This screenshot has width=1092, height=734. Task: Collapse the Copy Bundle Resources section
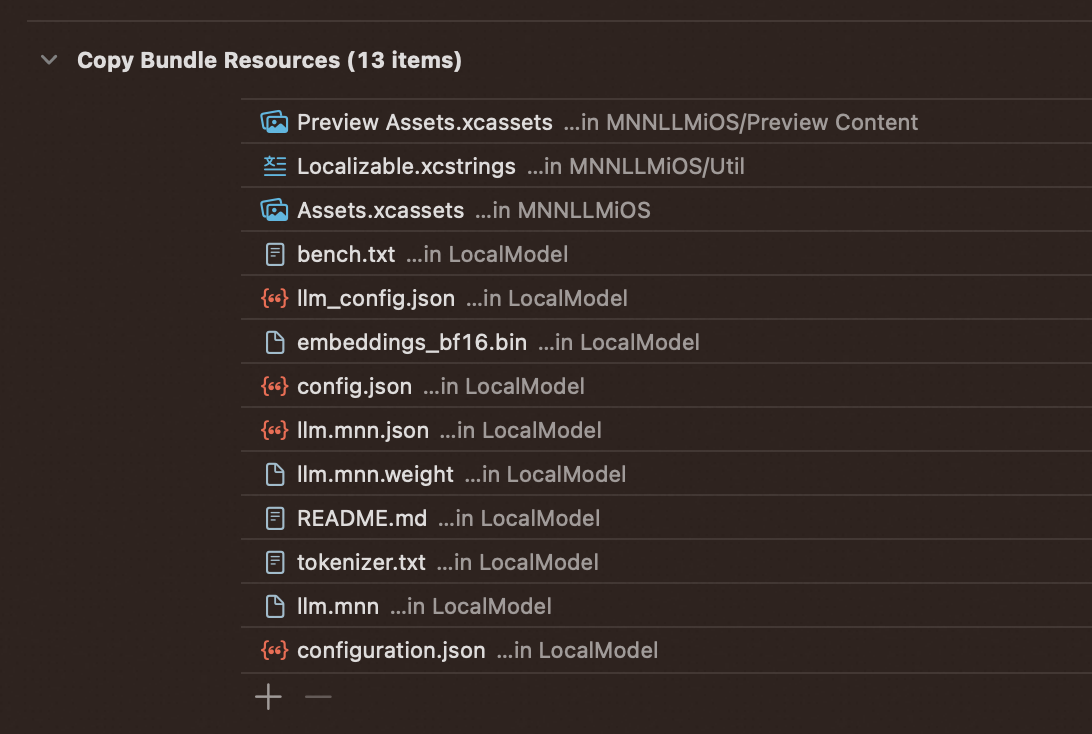point(49,60)
